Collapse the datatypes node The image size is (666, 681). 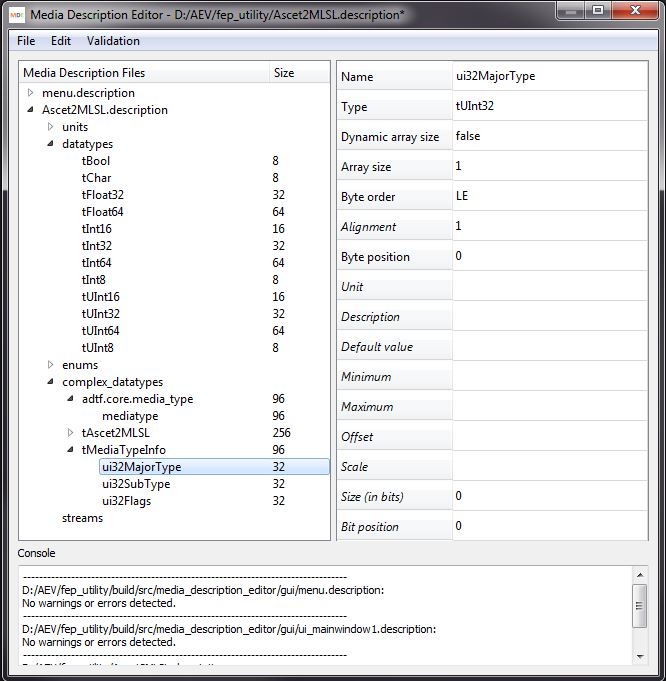pyautogui.click(x=50, y=144)
